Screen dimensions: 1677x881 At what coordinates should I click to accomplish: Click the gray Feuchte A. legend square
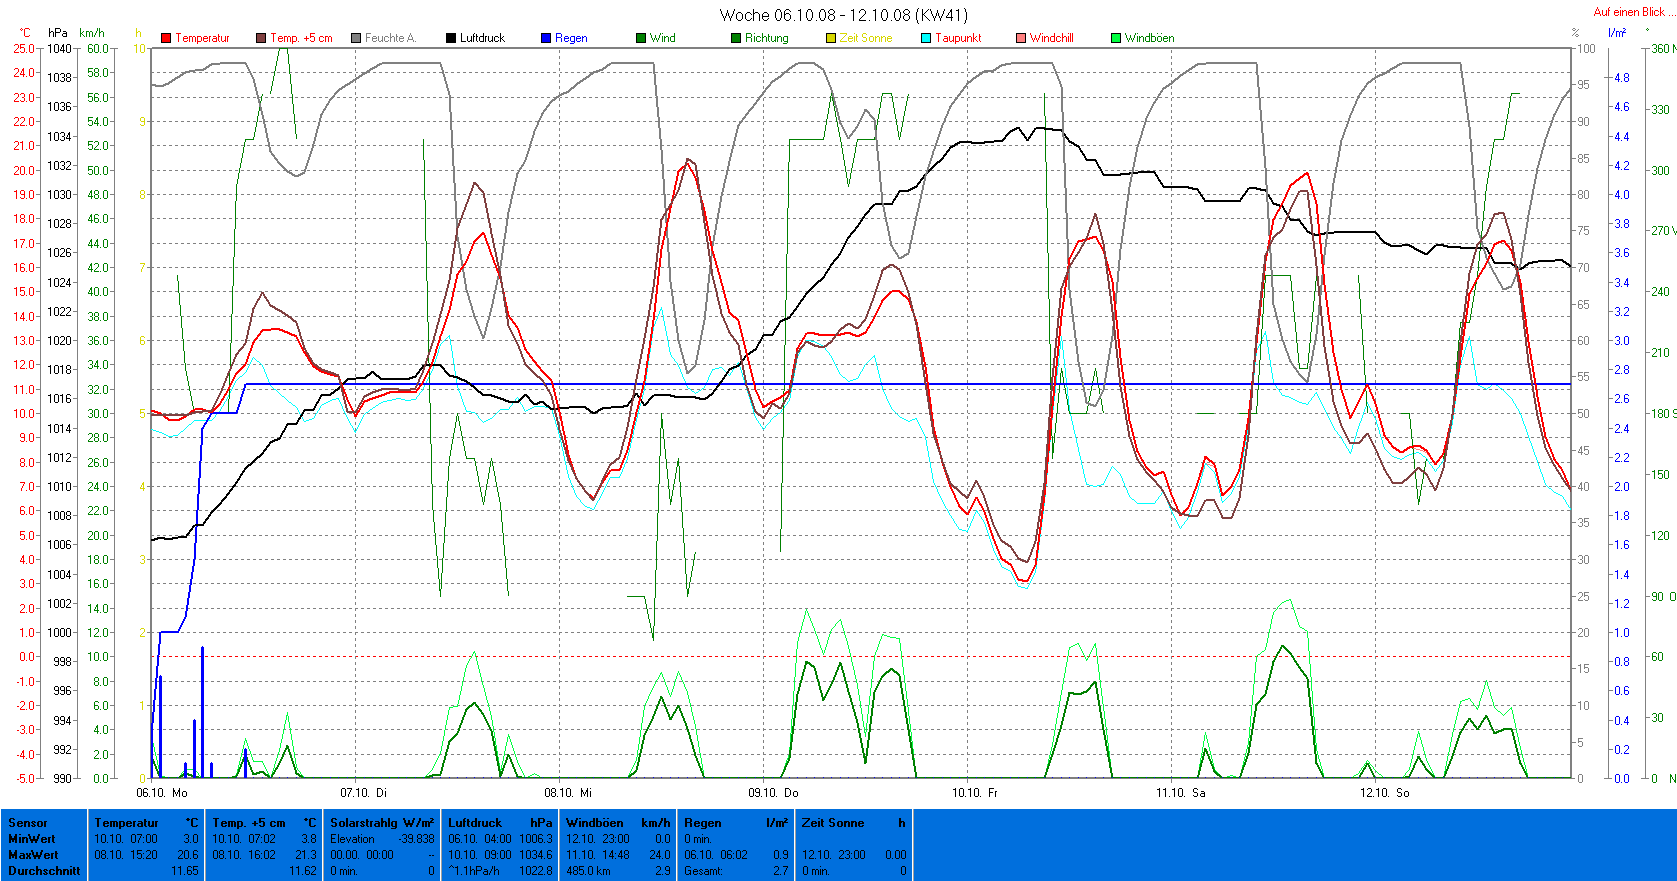pyautogui.click(x=356, y=38)
